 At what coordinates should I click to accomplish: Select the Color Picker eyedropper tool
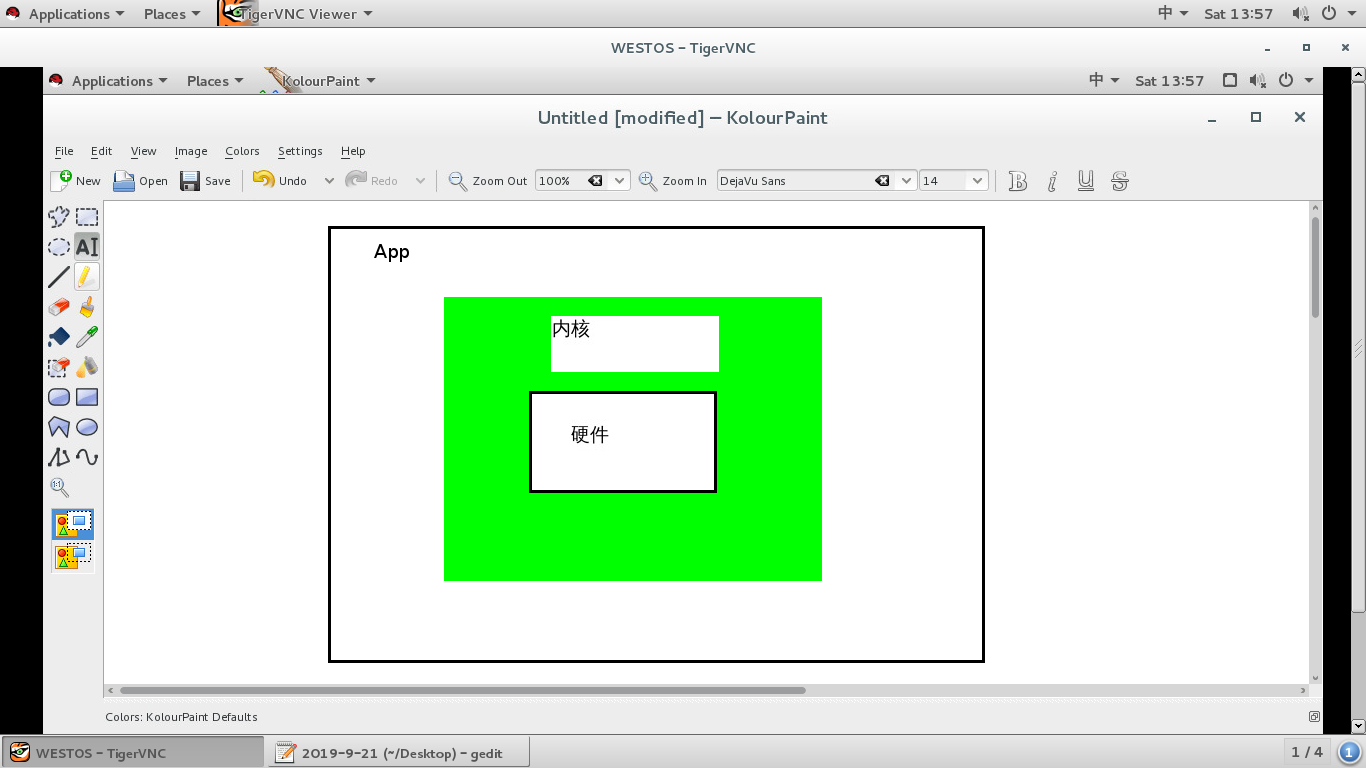click(x=87, y=337)
